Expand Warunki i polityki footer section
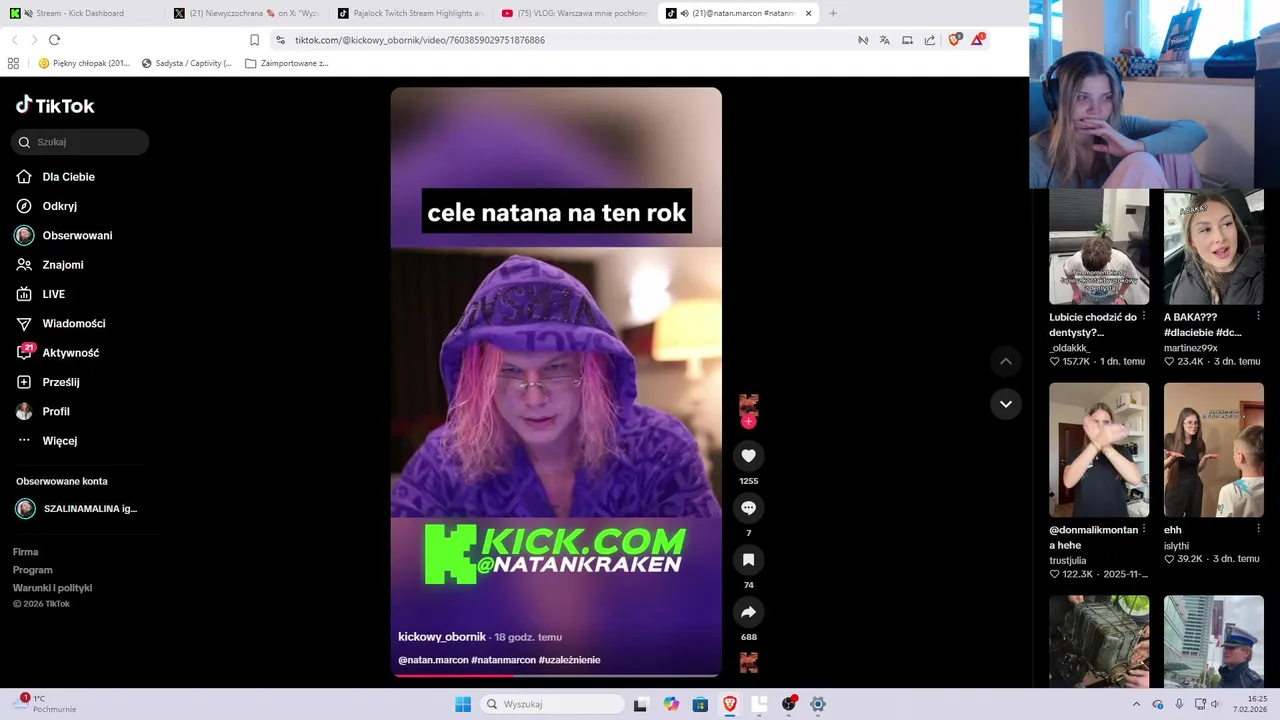The image size is (1280, 720). coord(52,588)
